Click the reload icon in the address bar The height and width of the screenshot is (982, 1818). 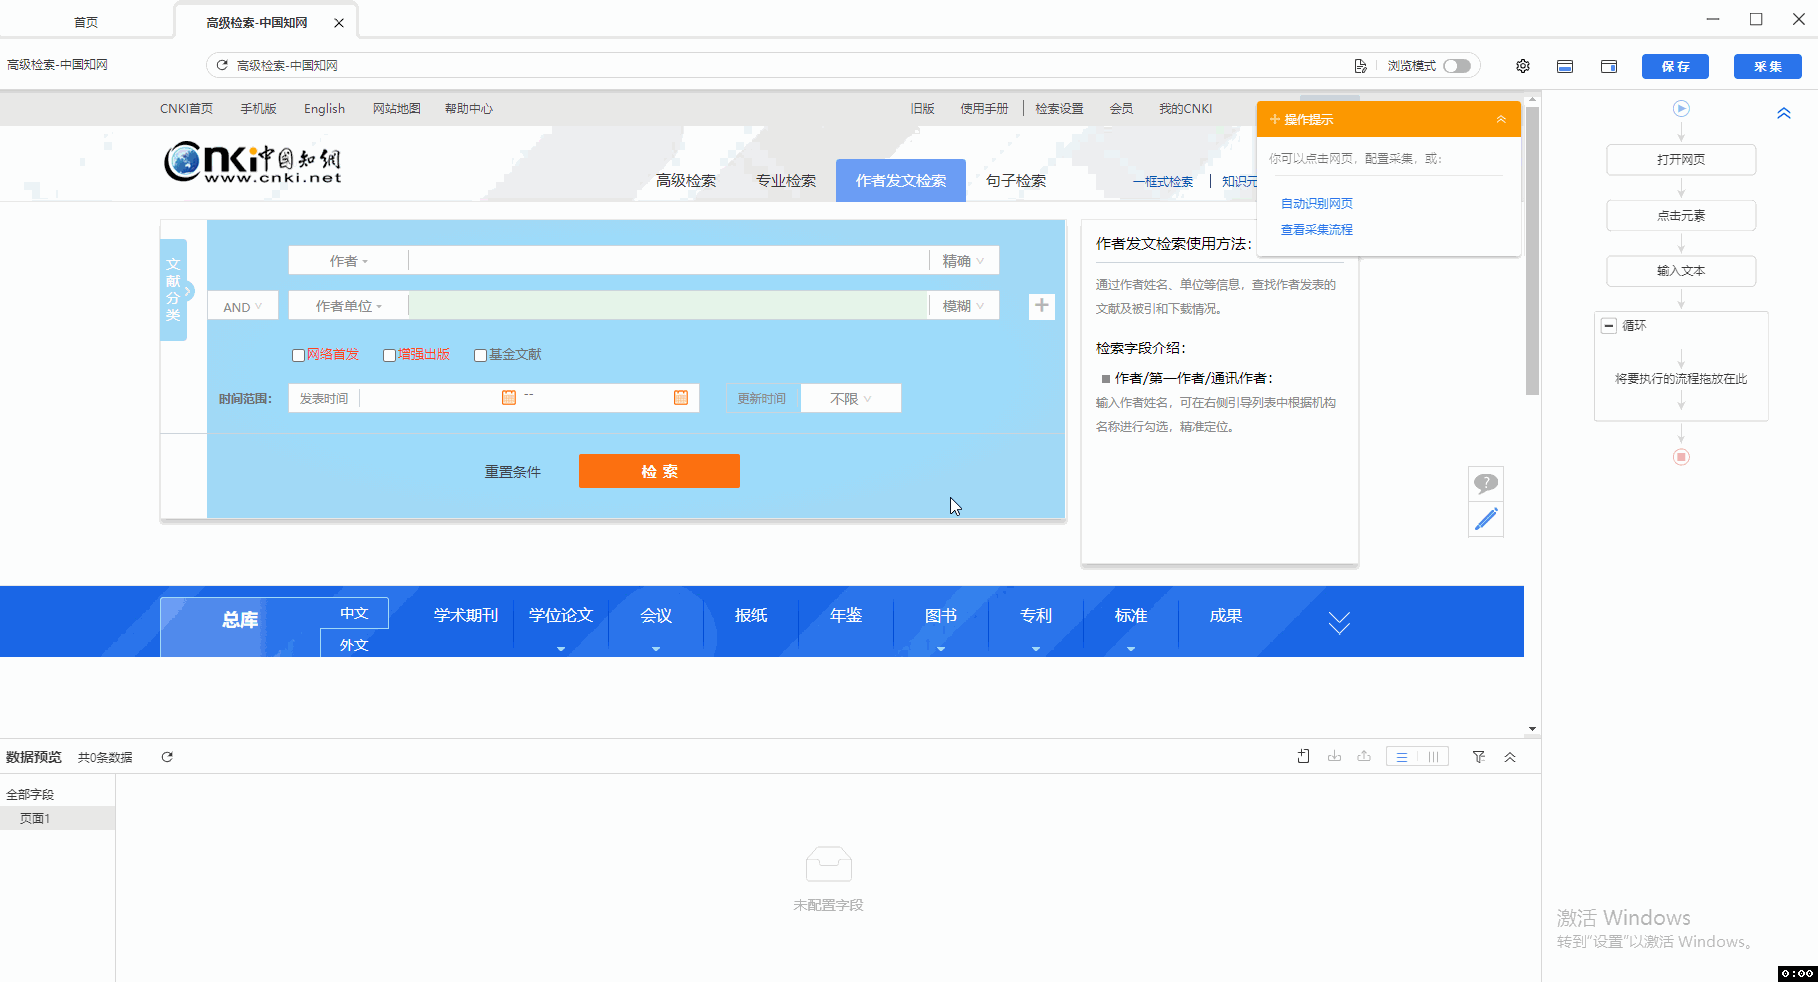(x=222, y=65)
